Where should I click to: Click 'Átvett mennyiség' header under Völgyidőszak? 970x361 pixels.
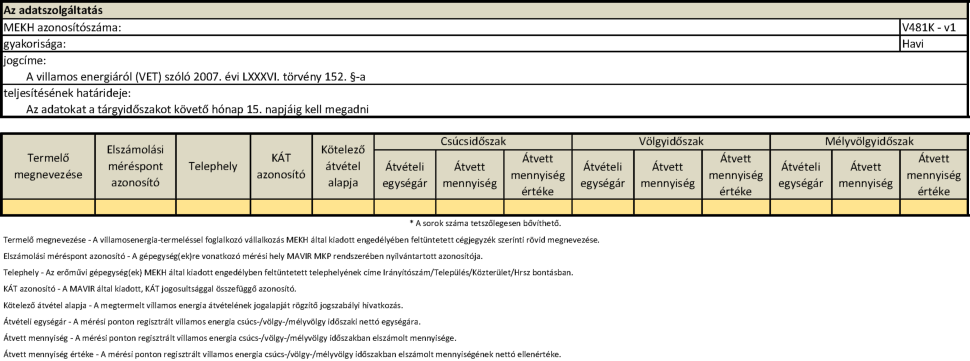667,174
